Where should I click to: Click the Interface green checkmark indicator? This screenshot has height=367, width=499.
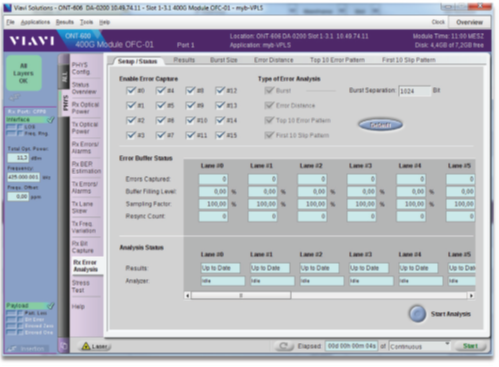coord(51,119)
